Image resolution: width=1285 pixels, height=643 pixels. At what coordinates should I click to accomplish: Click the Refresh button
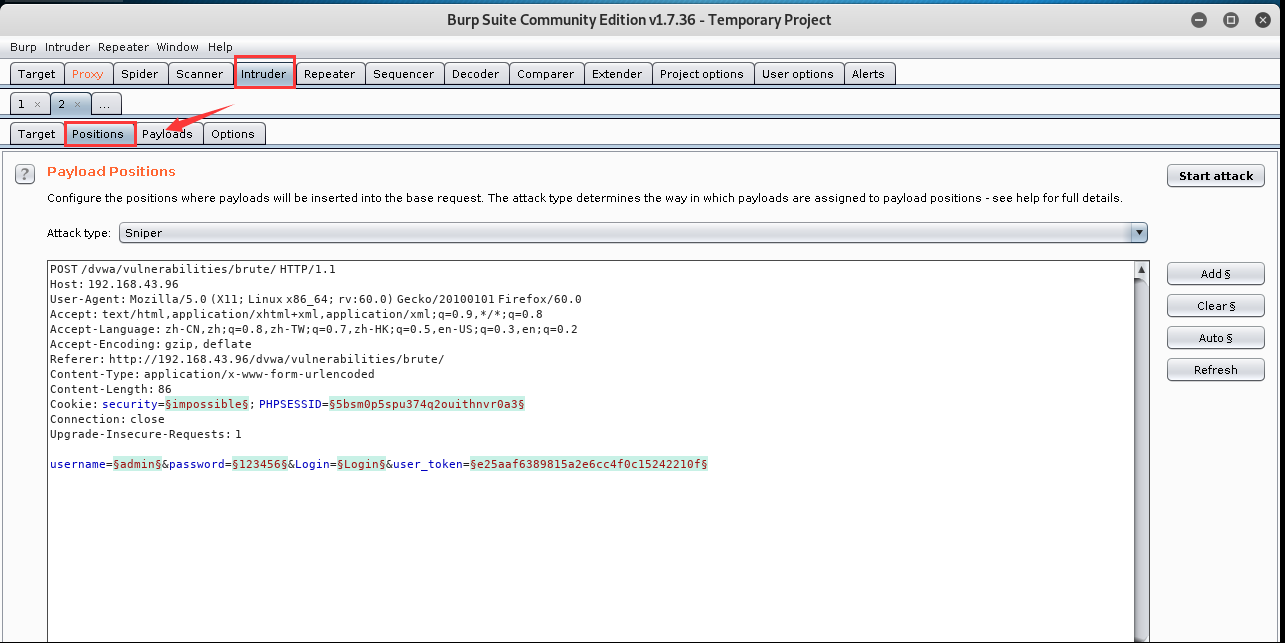tap(1216, 370)
